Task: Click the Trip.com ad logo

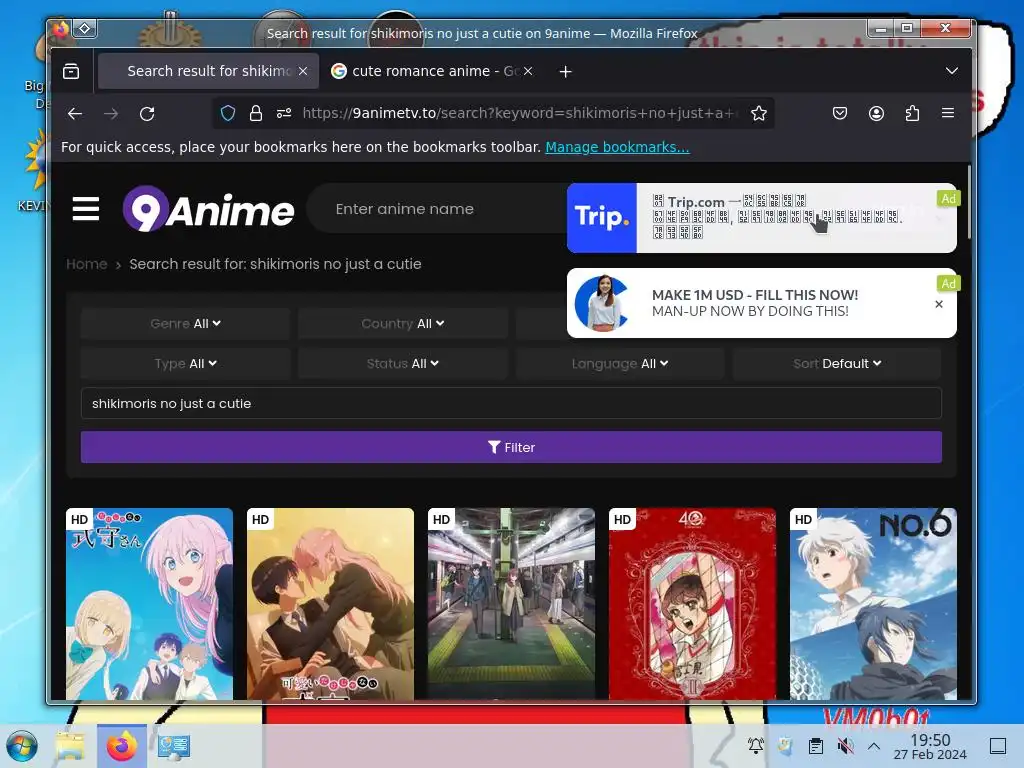Action: (601, 217)
